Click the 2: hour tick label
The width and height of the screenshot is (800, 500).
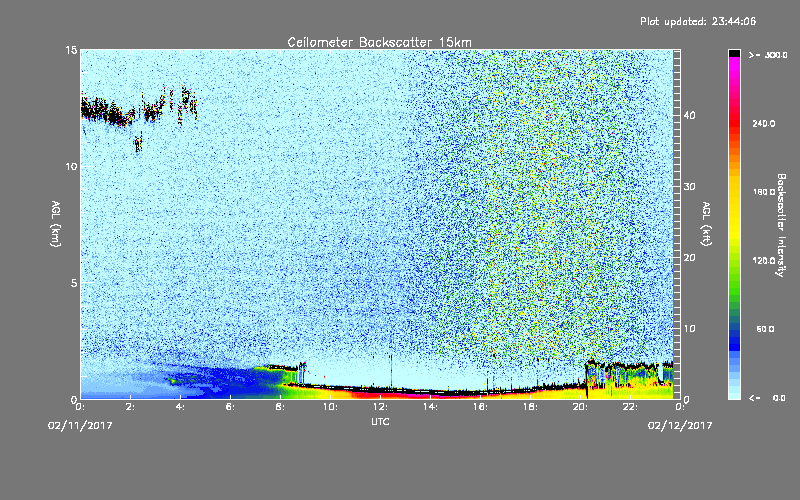[x=131, y=407]
